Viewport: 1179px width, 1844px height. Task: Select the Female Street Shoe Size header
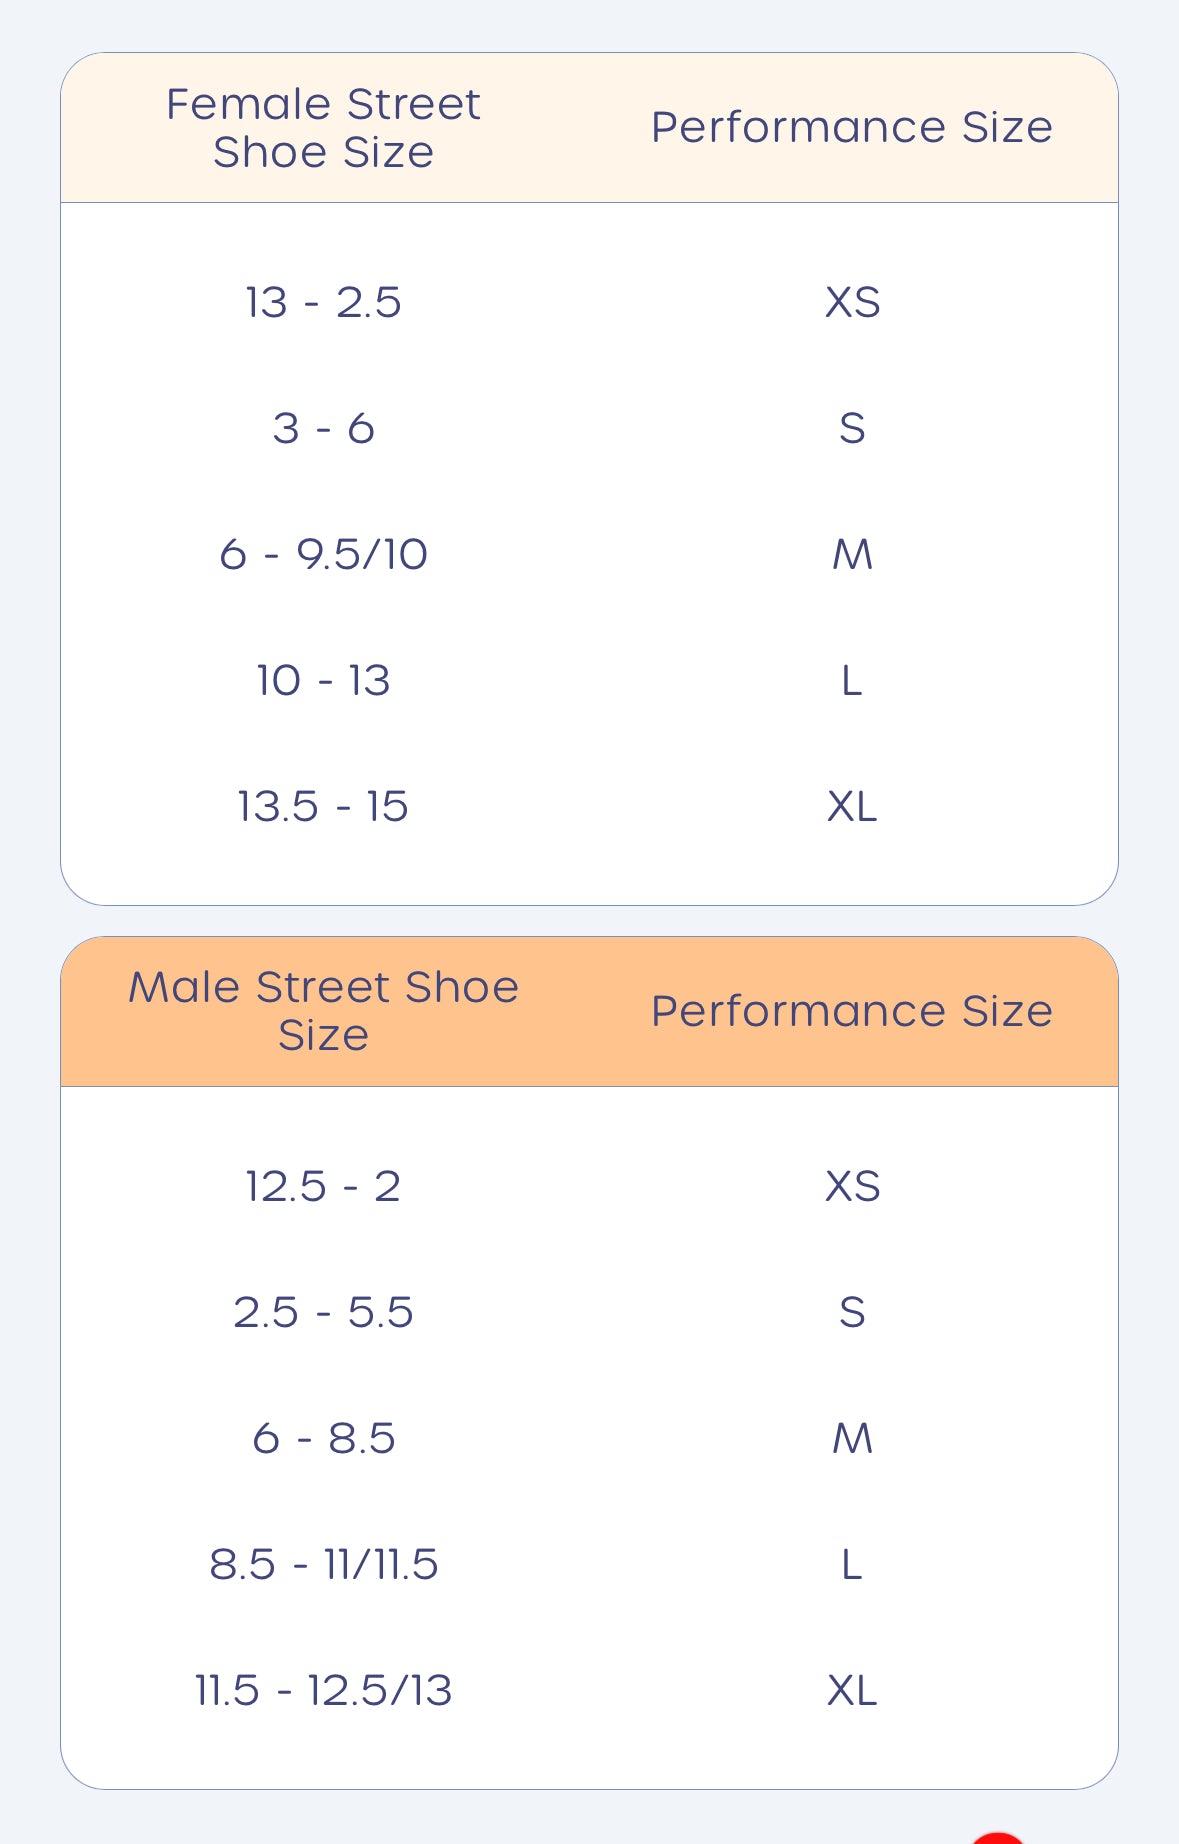point(323,128)
